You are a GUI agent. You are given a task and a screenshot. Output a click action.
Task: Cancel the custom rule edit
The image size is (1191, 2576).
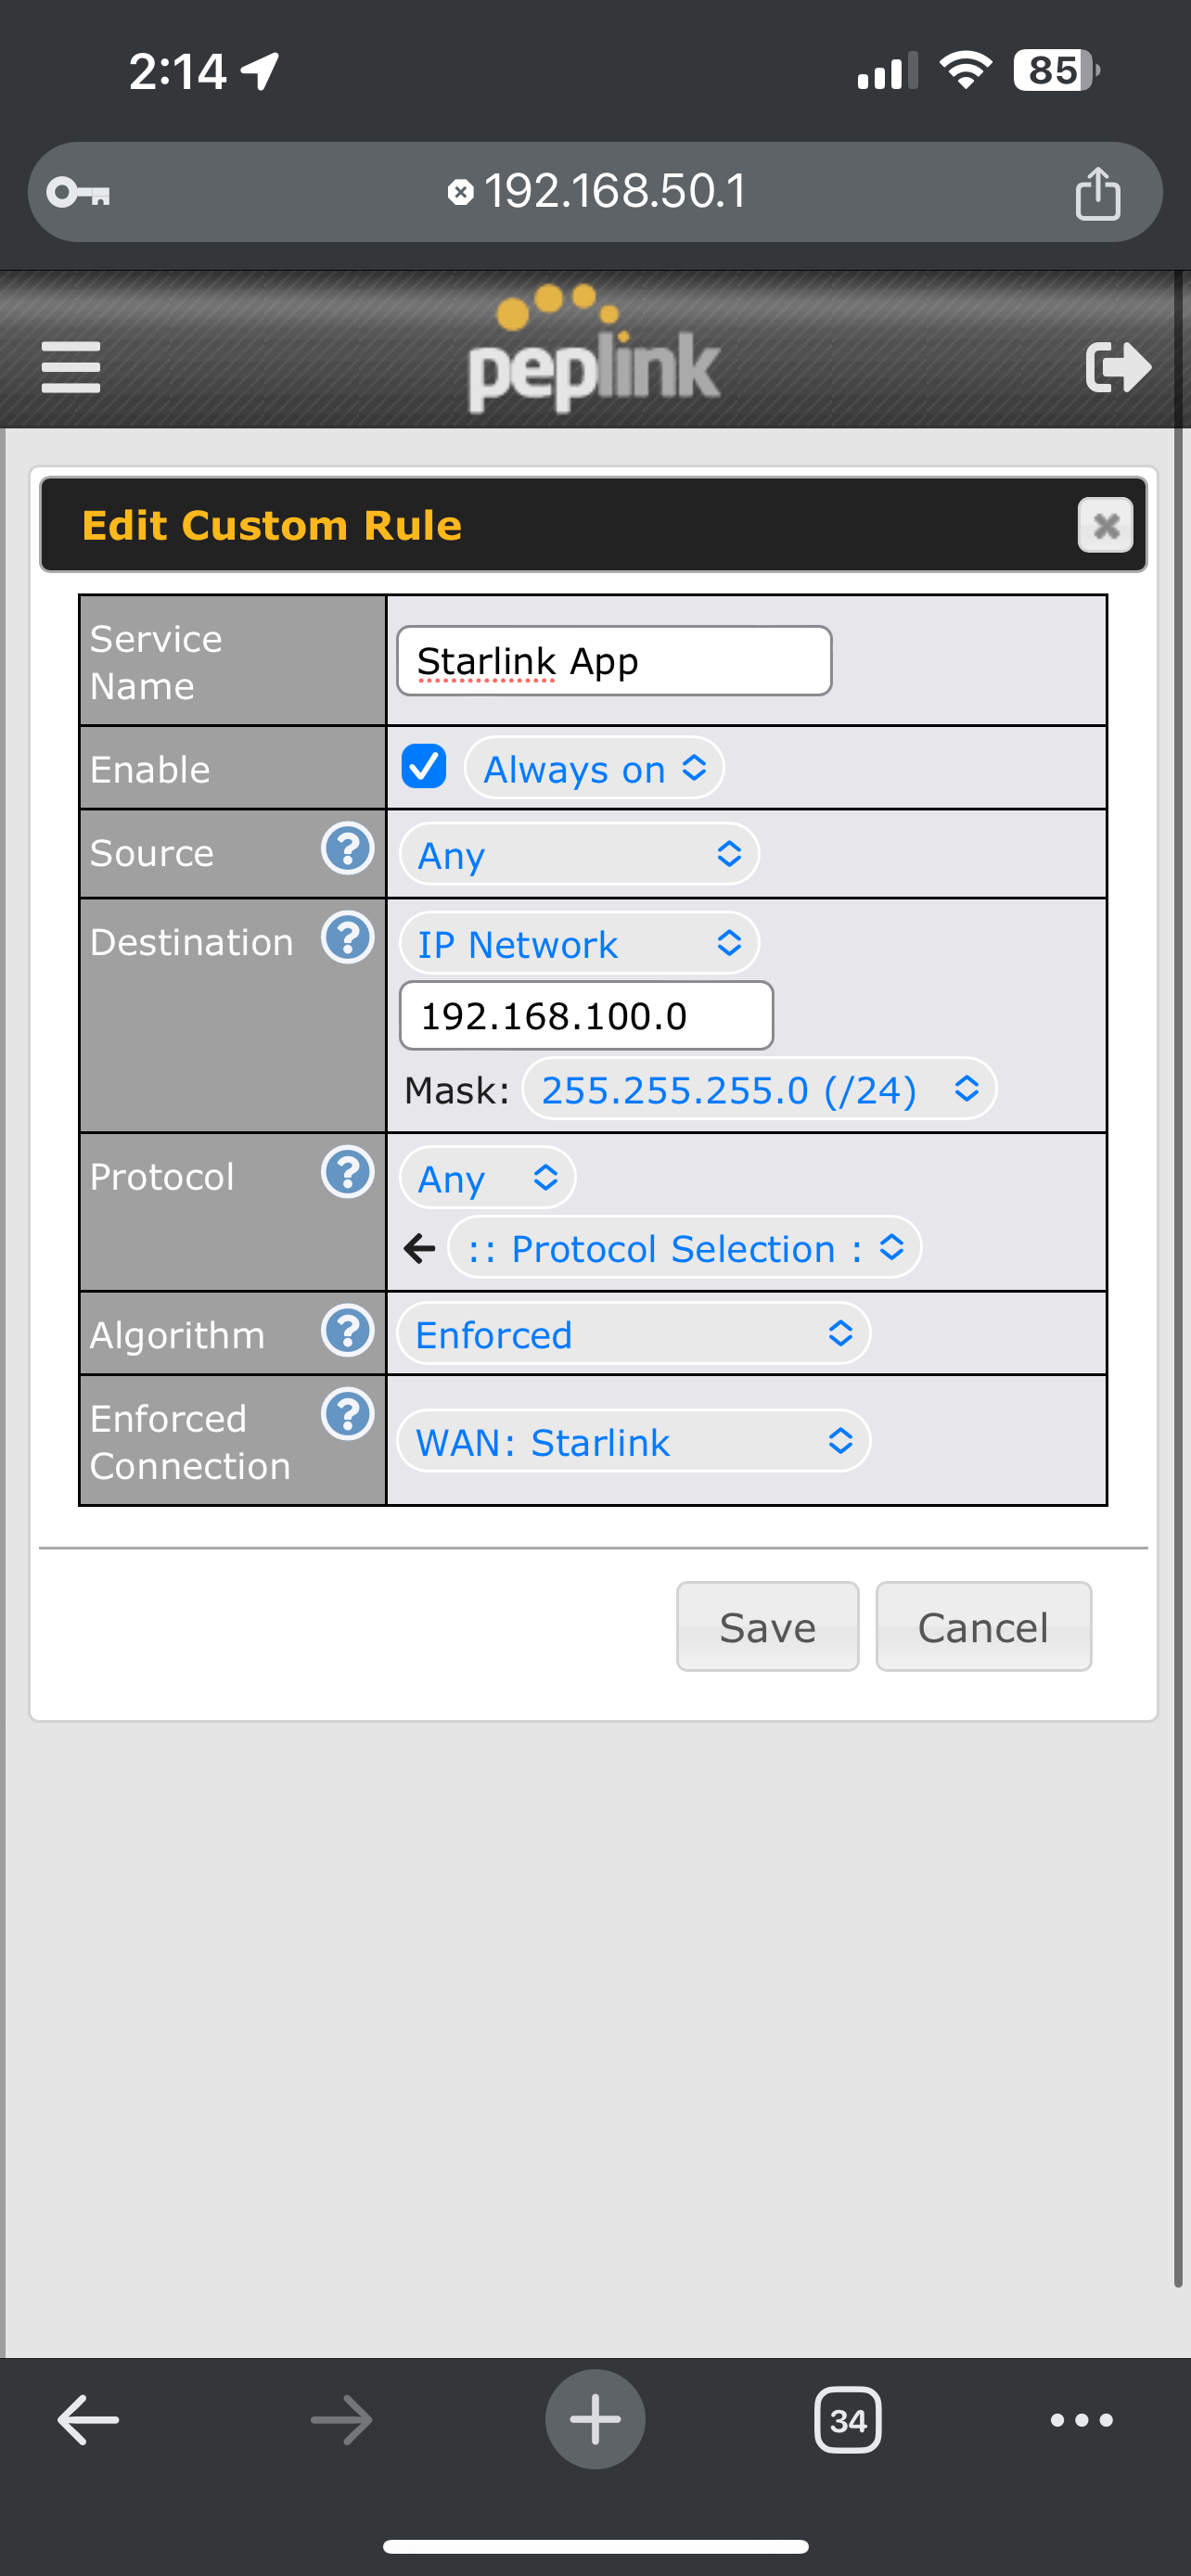click(x=982, y=1627)
